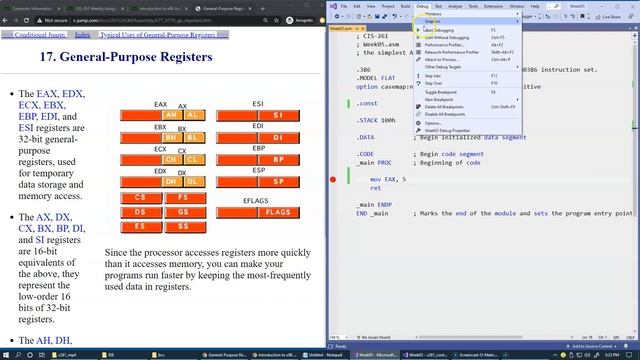Open the Test menu in Visual Studio
Viewport: 640px width, 360px height.
(x=438, y=6)
